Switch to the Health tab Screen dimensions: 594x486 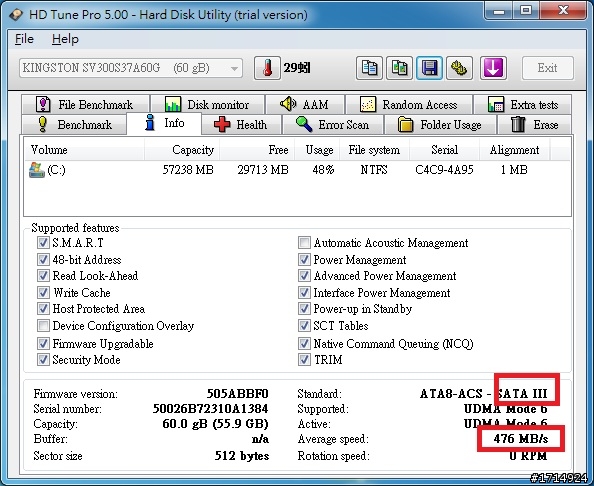click(x=242, y=125)
